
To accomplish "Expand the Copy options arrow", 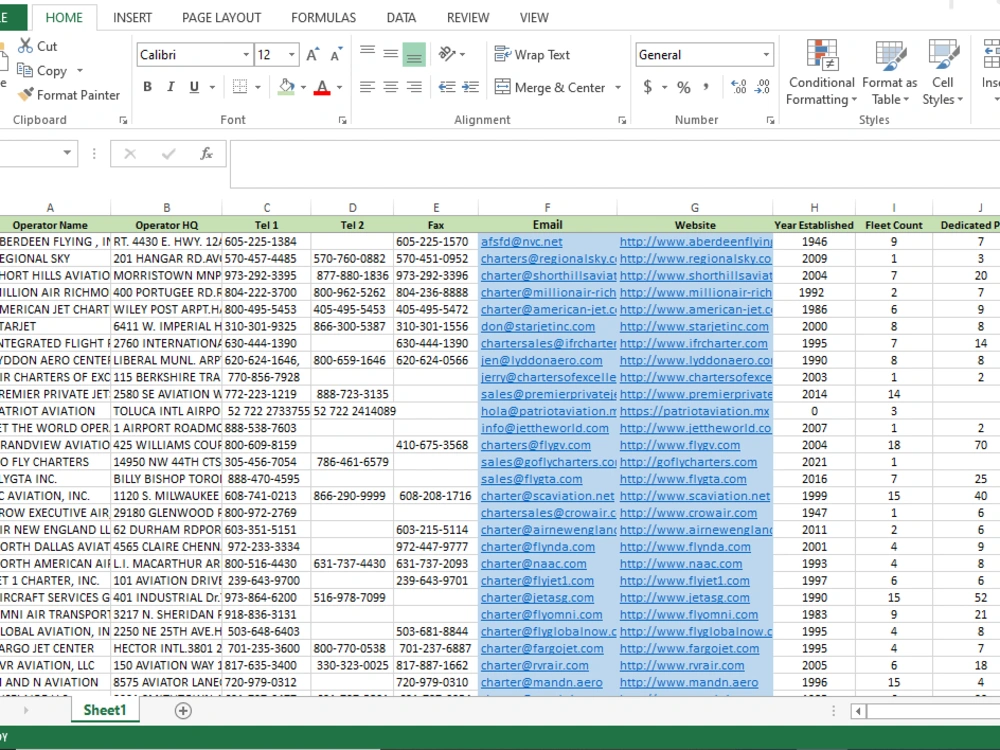I will pos(80,70).
